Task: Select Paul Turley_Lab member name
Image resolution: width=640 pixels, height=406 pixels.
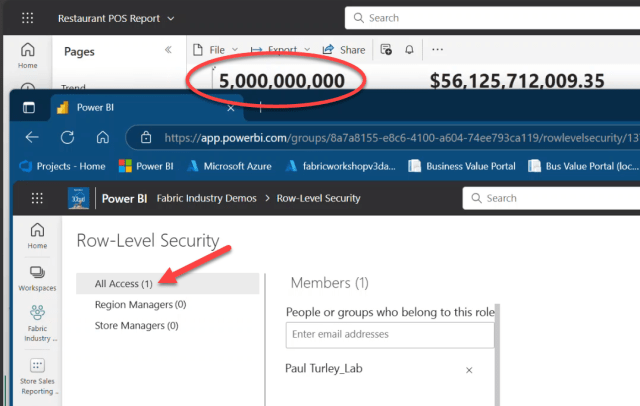Action: coord(324,368)
